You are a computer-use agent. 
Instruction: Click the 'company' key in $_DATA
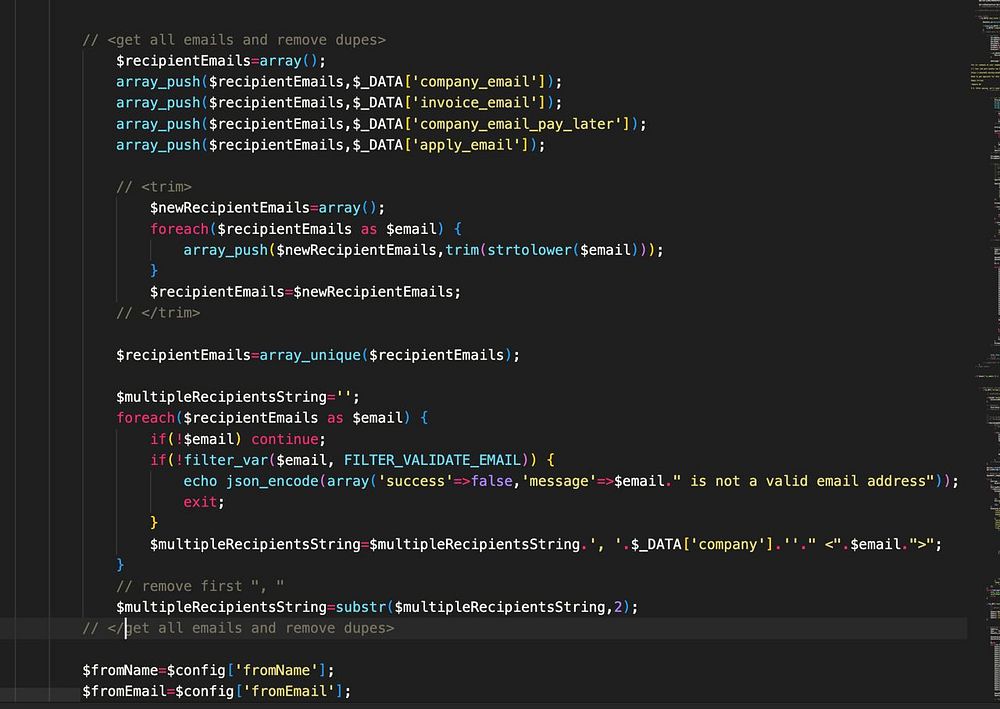click(728, 545)
